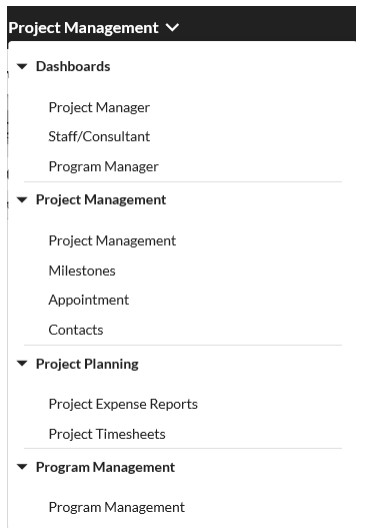Collapse the Program Management section triangle
Screen dimensions: 367x532
click(22, 467)
